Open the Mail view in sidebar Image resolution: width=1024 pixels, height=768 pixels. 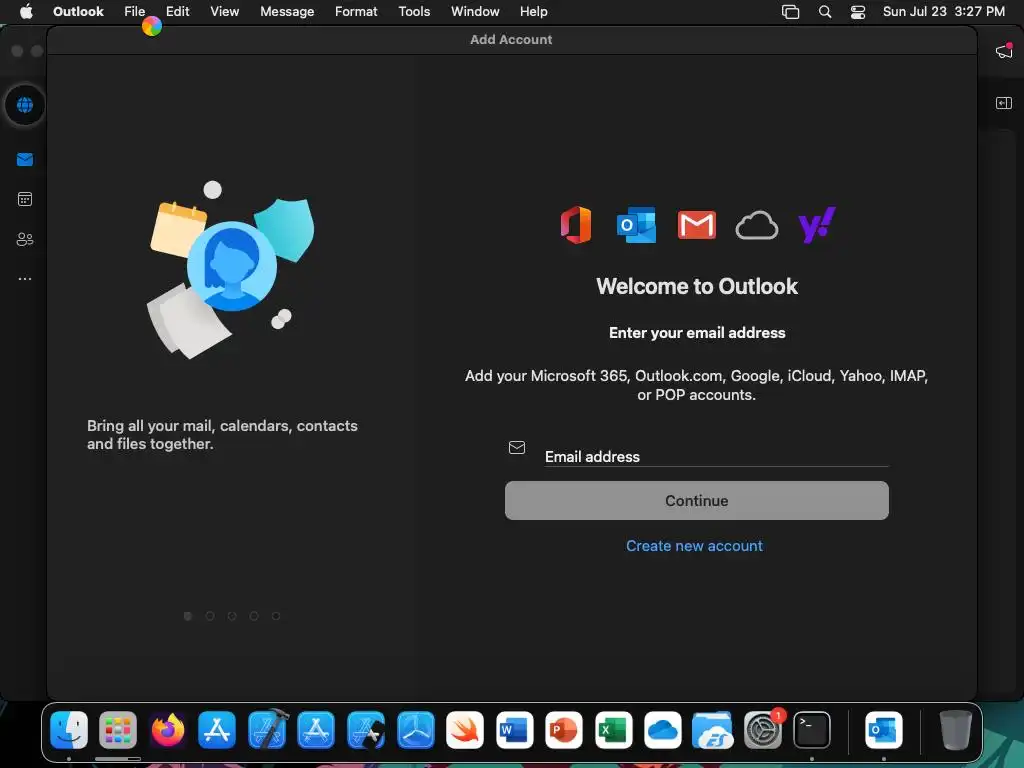click(x=25, y=159)
